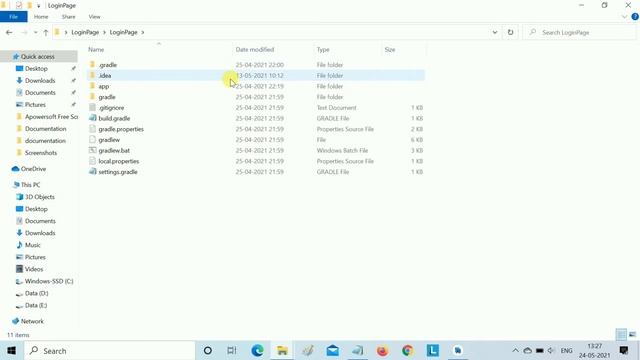This screenshot has width=640, height=360.
Task: Open Data (E:) drive
Action: click(36, 305)
